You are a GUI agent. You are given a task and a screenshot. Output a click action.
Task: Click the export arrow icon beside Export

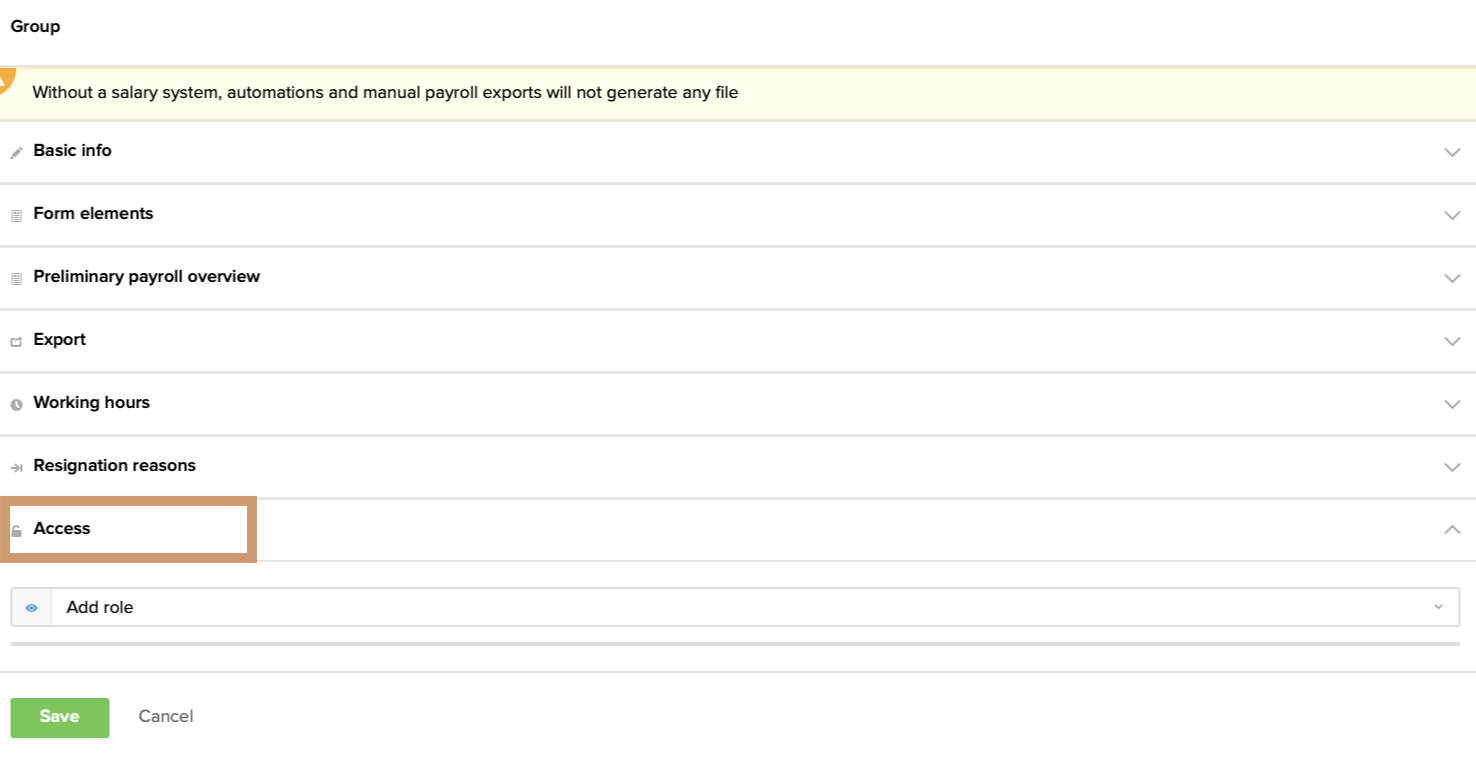(16, 342)
